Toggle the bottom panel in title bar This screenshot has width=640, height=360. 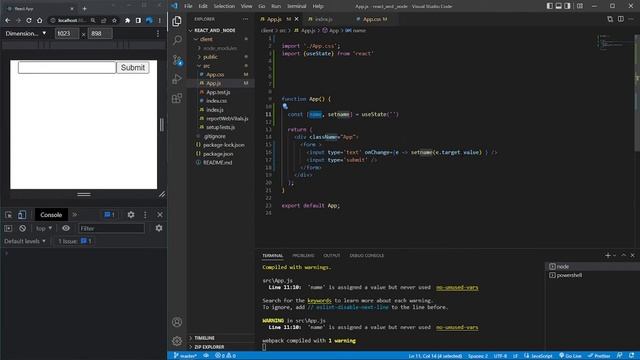pos(558,6)
